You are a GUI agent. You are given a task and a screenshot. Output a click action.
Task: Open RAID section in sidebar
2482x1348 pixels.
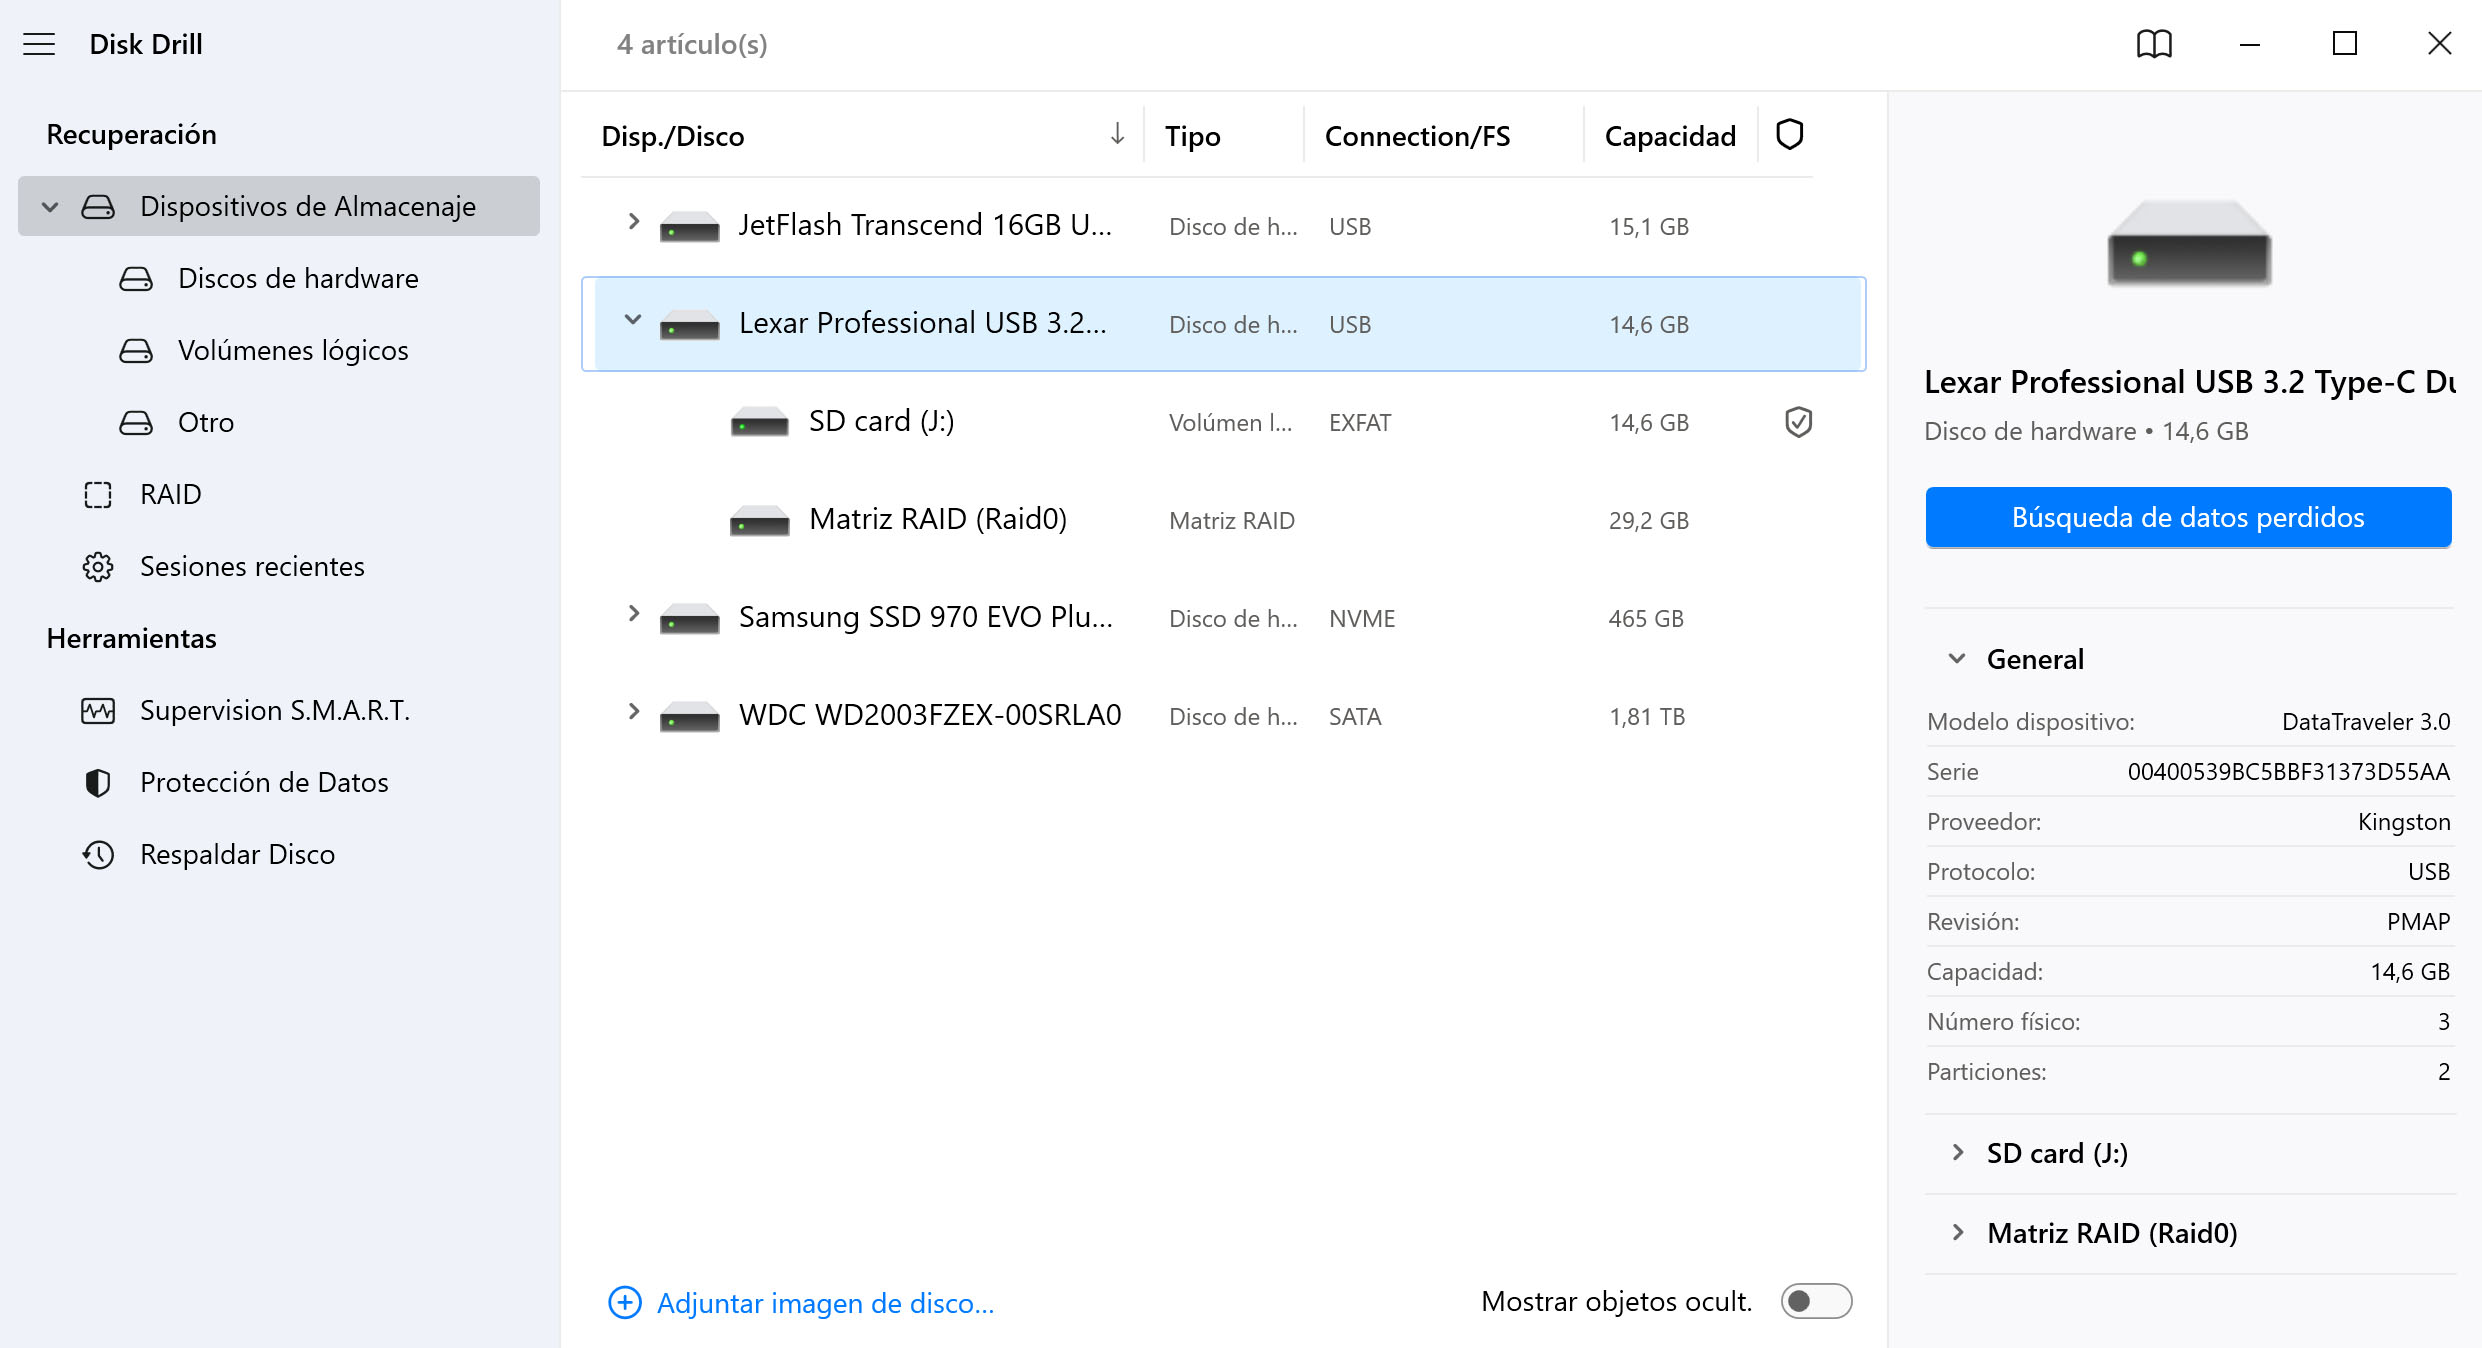pos(170,494)
